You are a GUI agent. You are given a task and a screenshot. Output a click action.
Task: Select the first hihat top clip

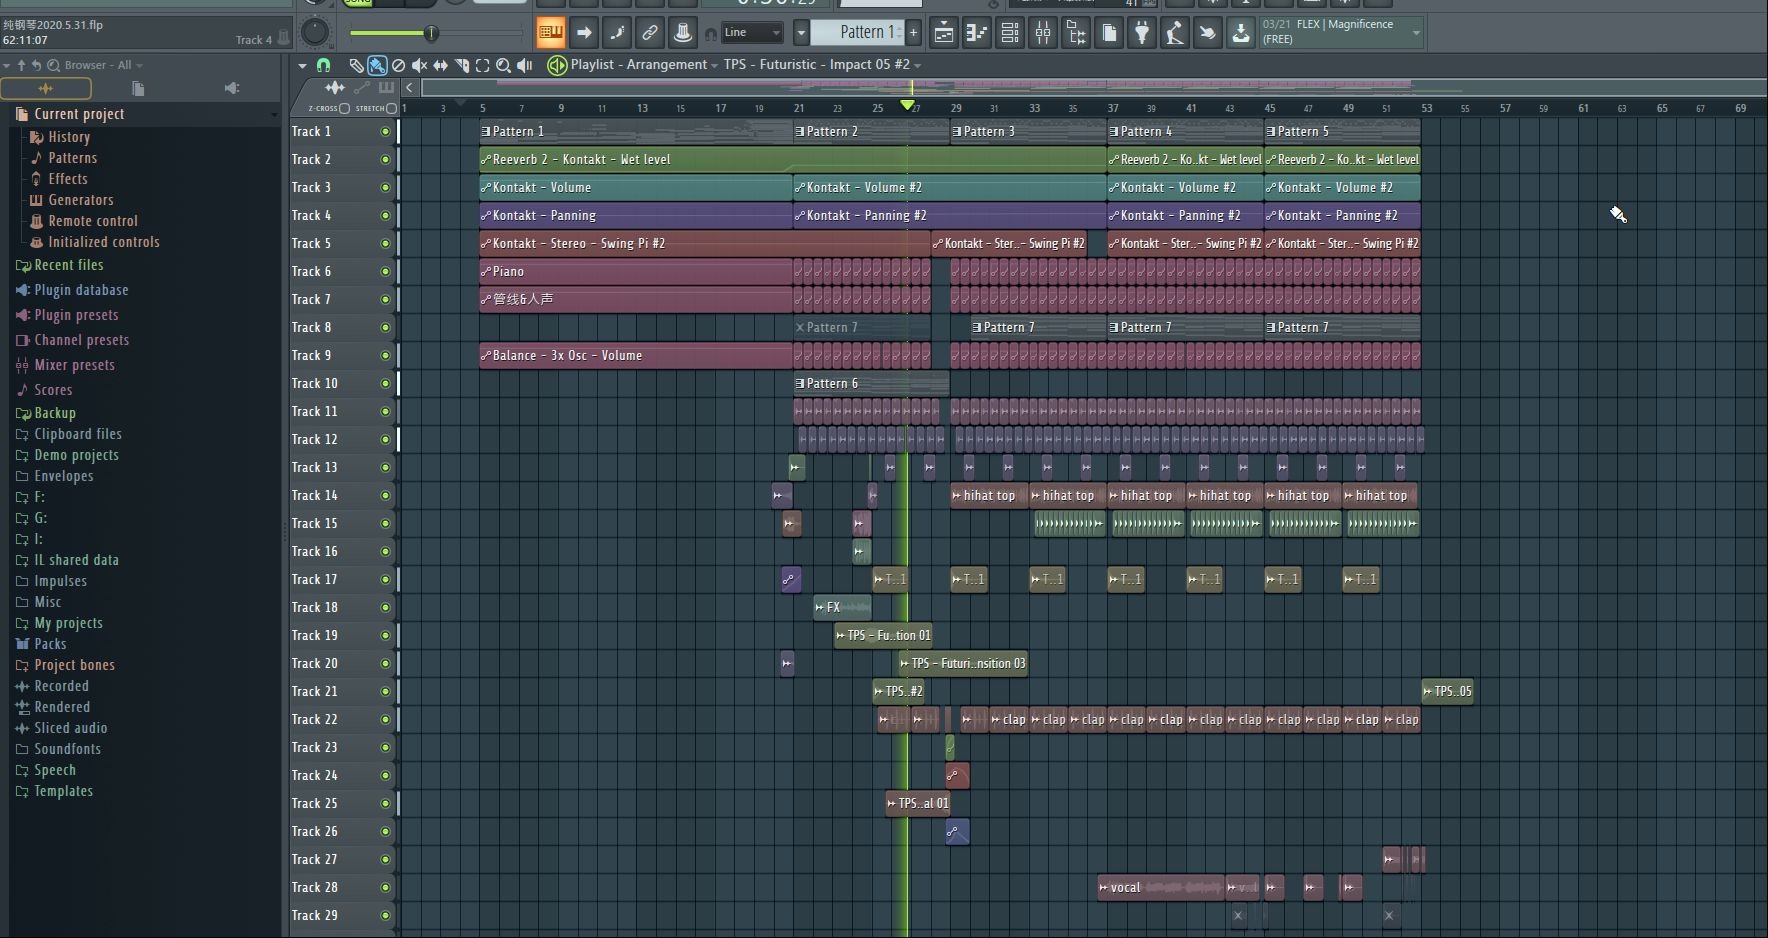(989, 495)
